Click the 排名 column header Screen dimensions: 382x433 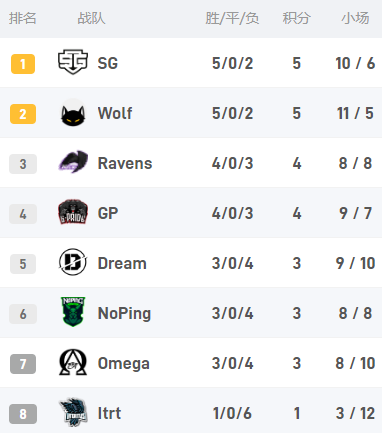pyautogui.click(x=23, y=18)
